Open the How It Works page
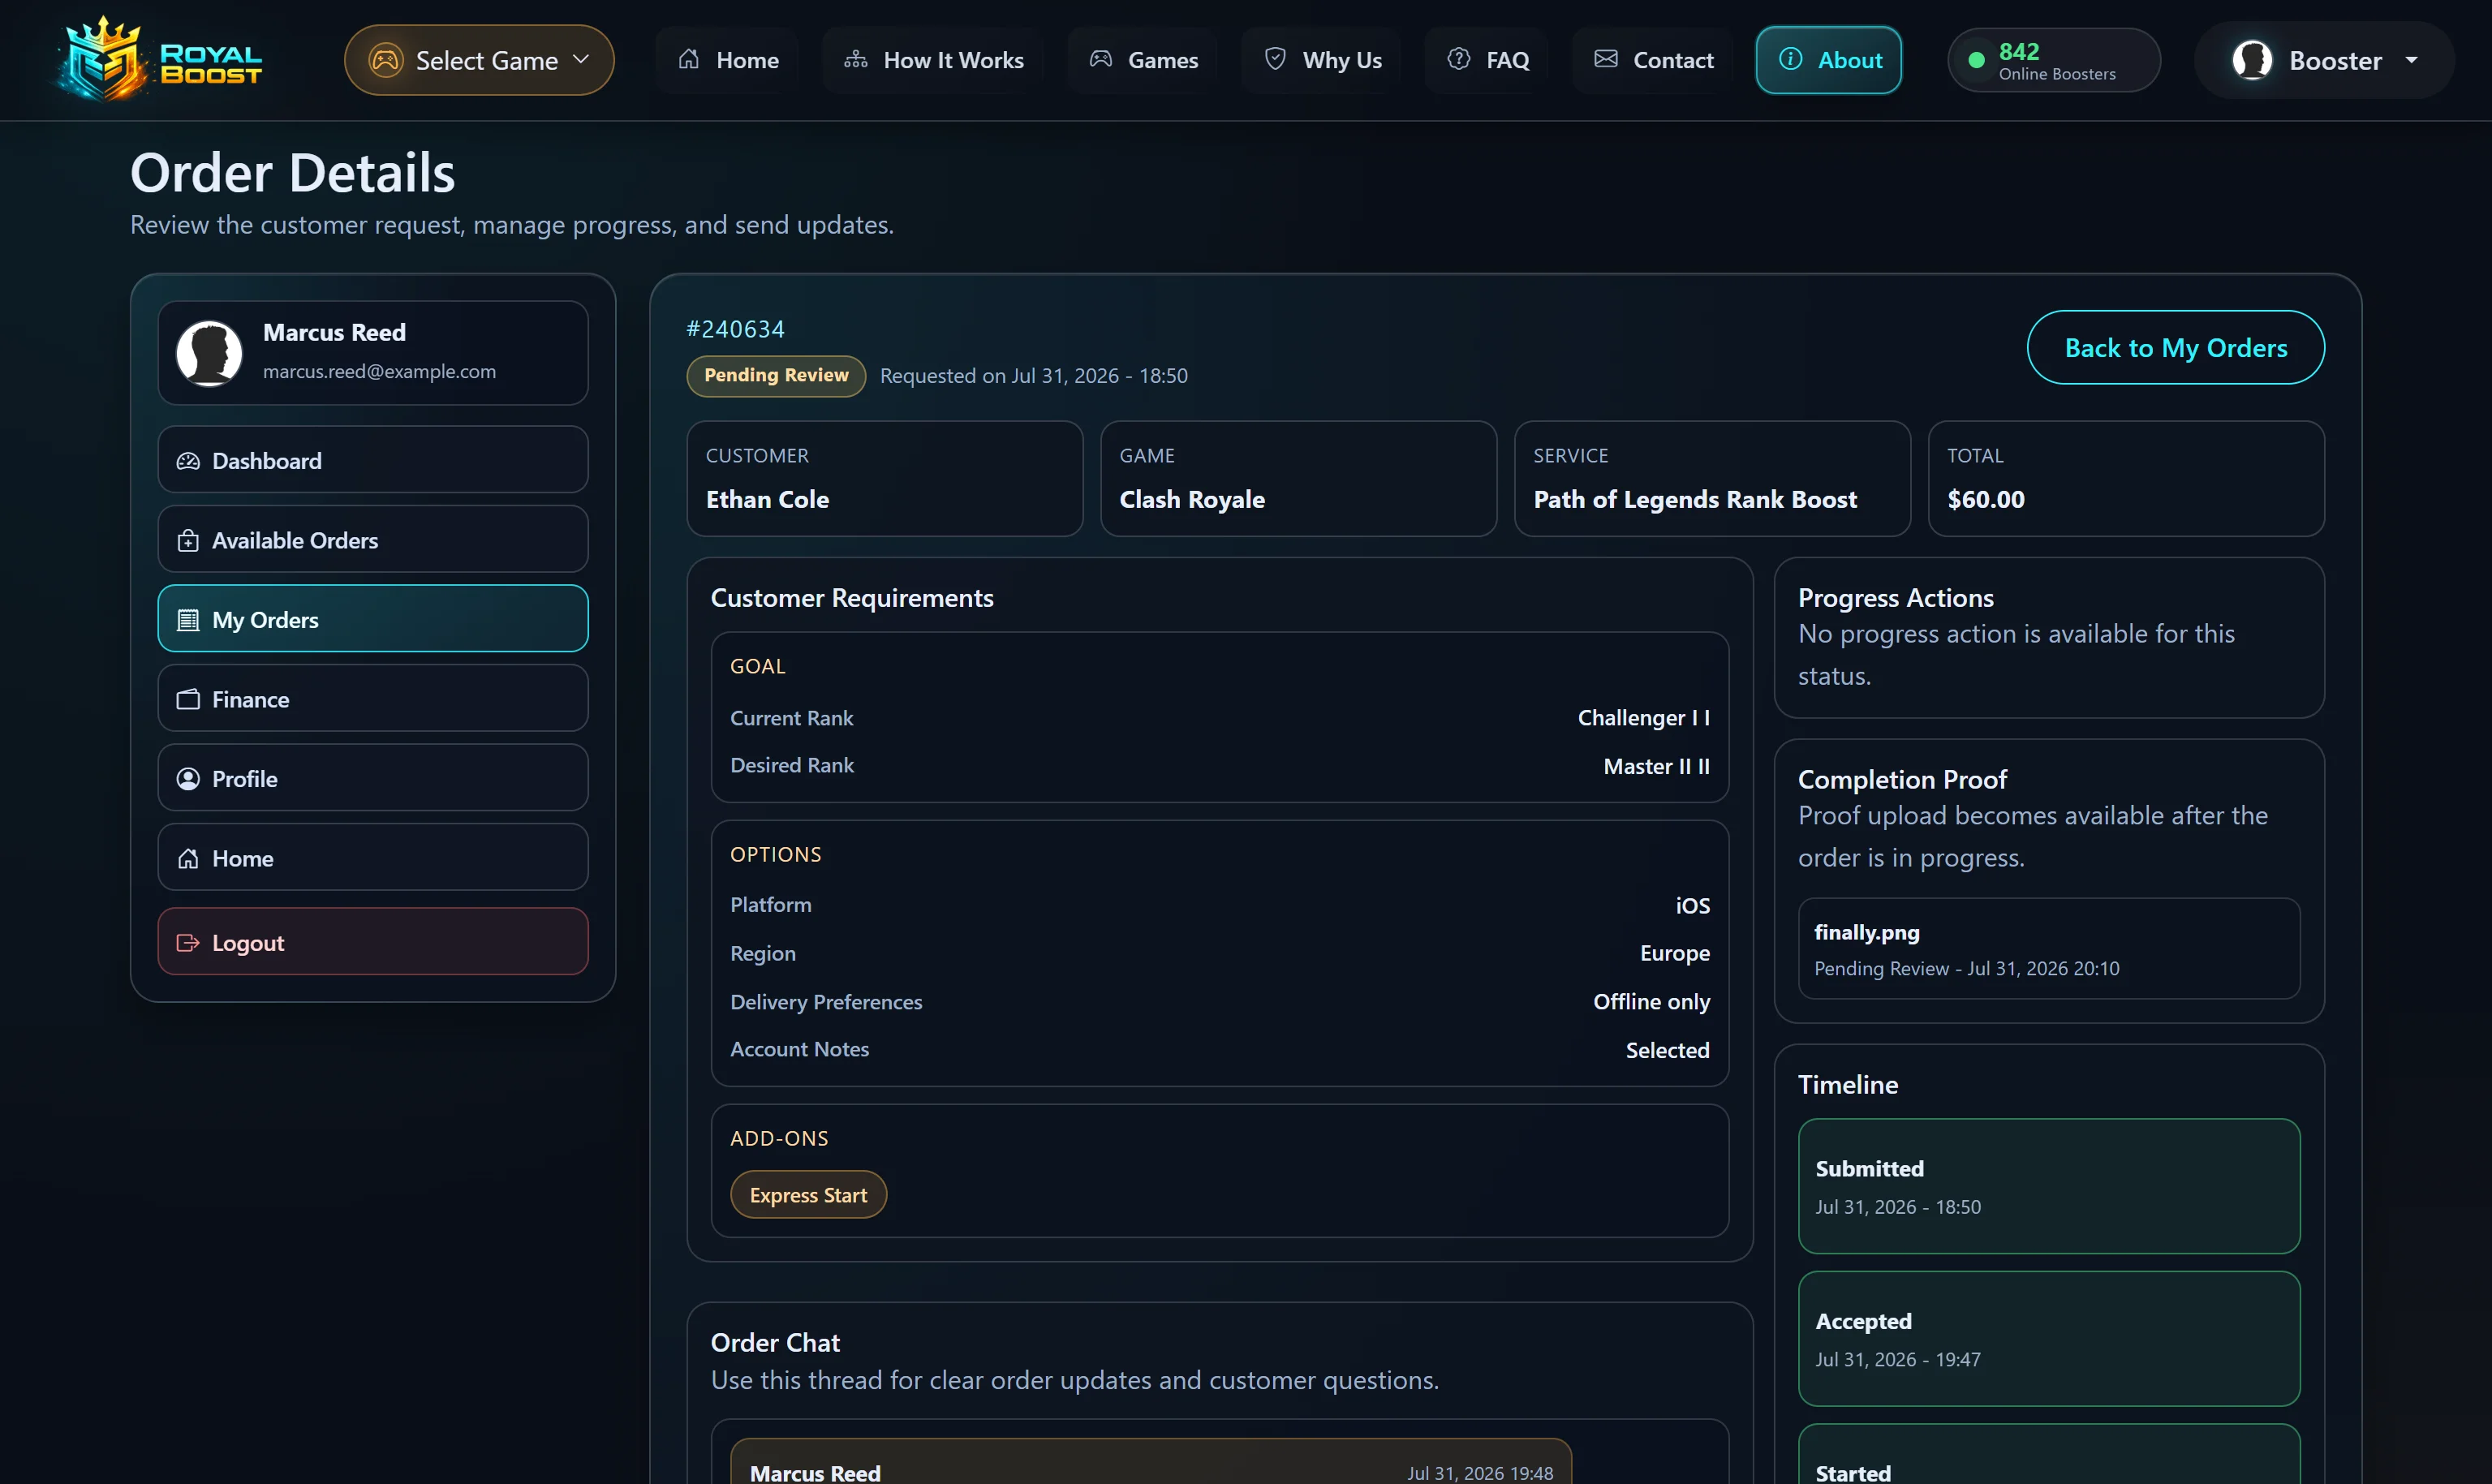Image resolution: width=2492 pixels, height=1484 pixels. tap(933, 60)
